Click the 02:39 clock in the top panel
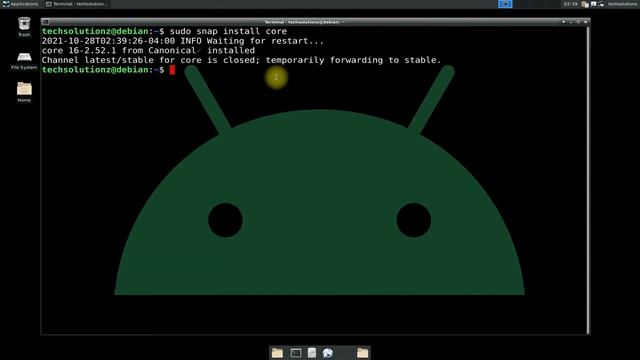 point(570,4)
